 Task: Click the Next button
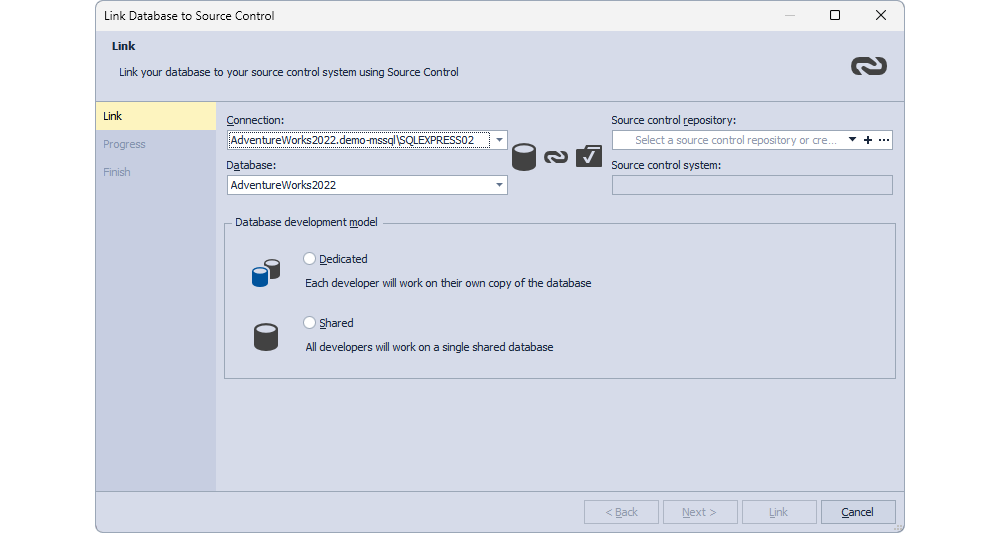click(x=700, y=512)
